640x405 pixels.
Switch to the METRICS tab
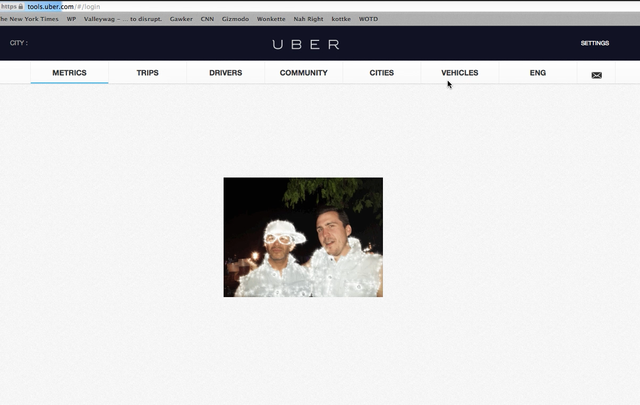[x=69, y=73]
